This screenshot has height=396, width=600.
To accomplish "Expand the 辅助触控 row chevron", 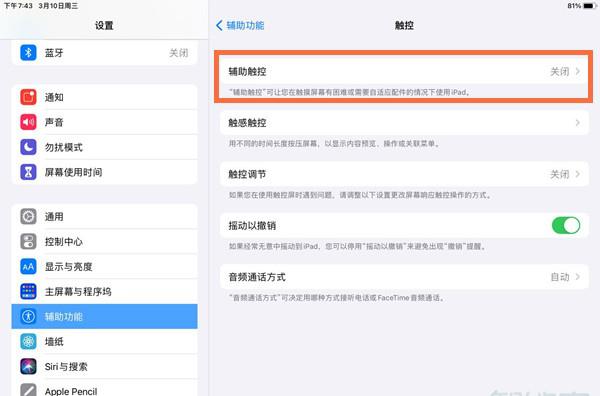I will tap(578, 71).
